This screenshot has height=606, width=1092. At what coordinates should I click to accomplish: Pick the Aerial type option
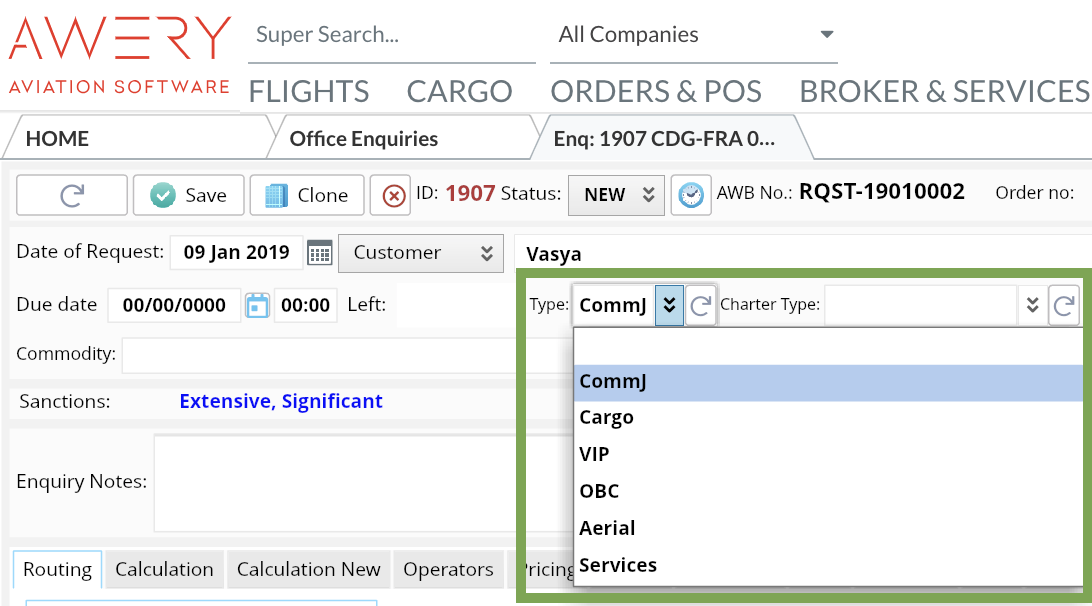(607, 528)
